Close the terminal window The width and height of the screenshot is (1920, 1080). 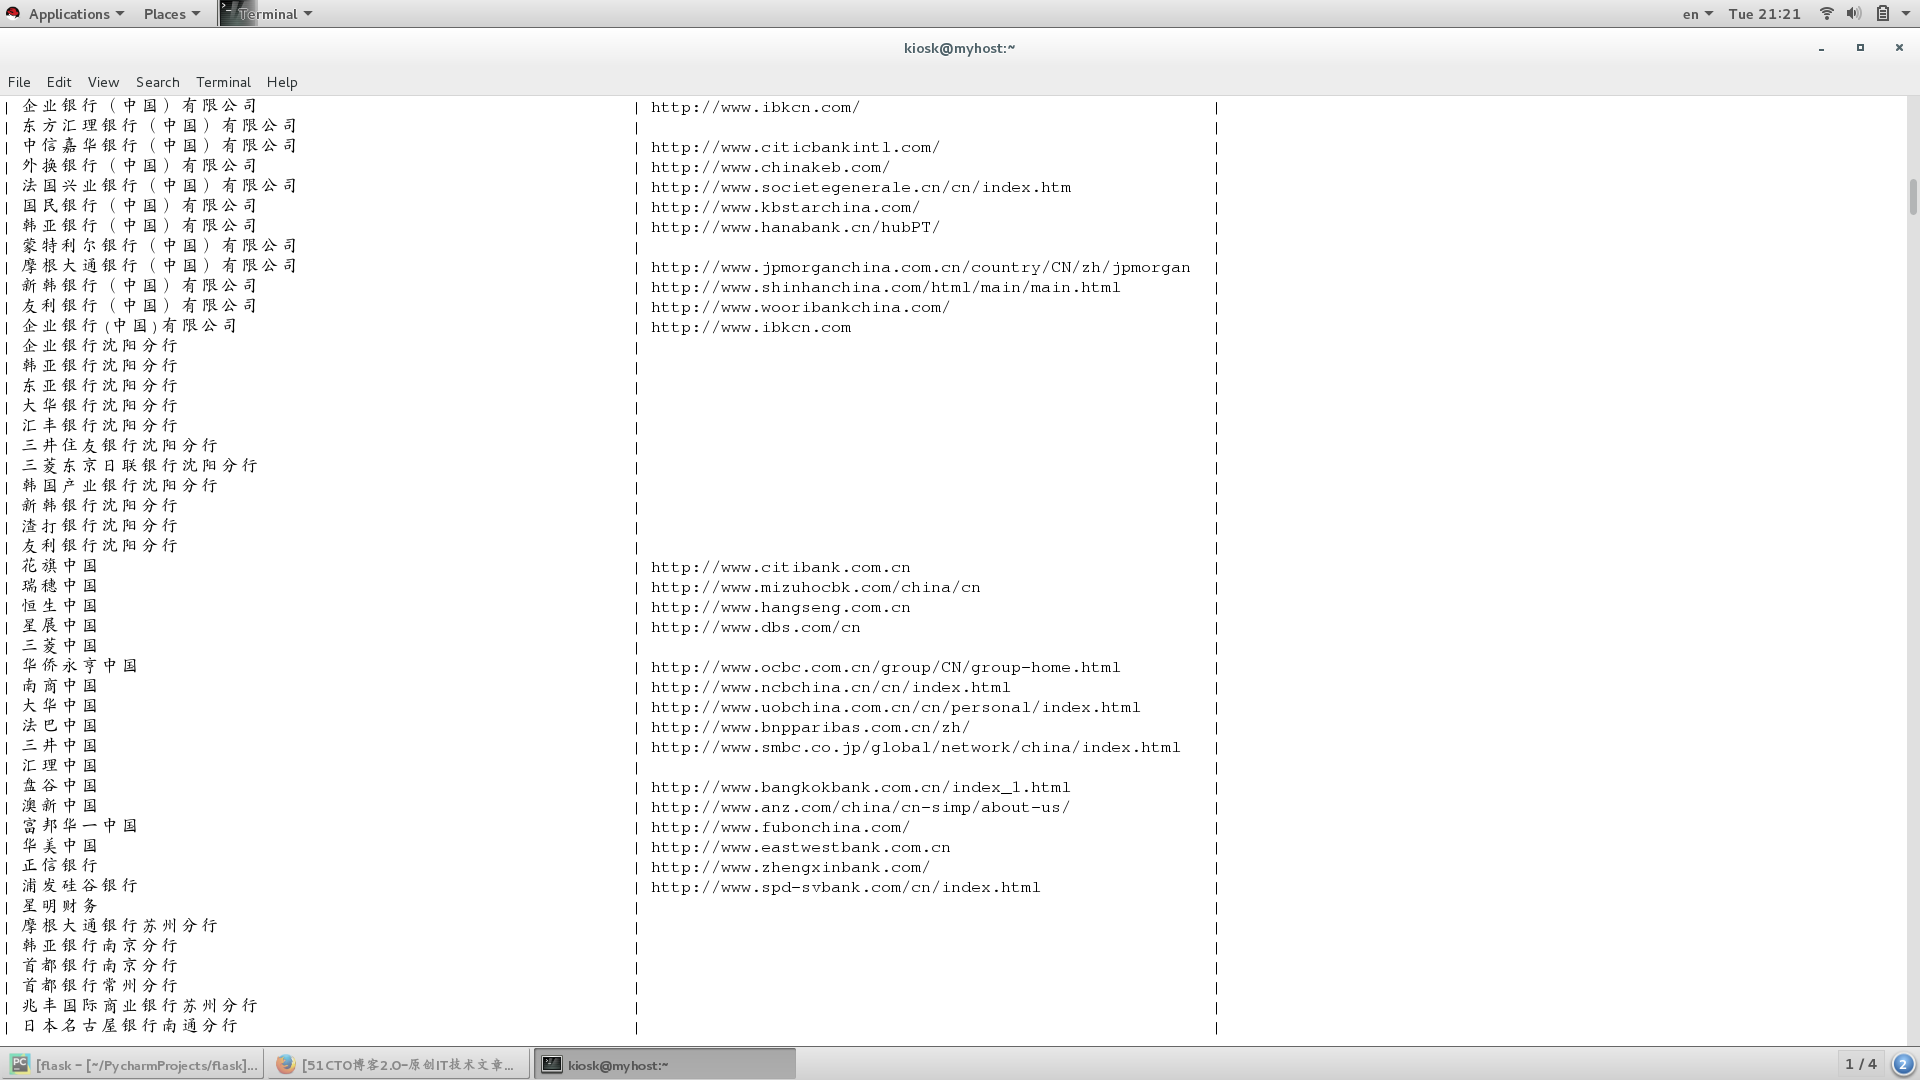pos(1899,48)
